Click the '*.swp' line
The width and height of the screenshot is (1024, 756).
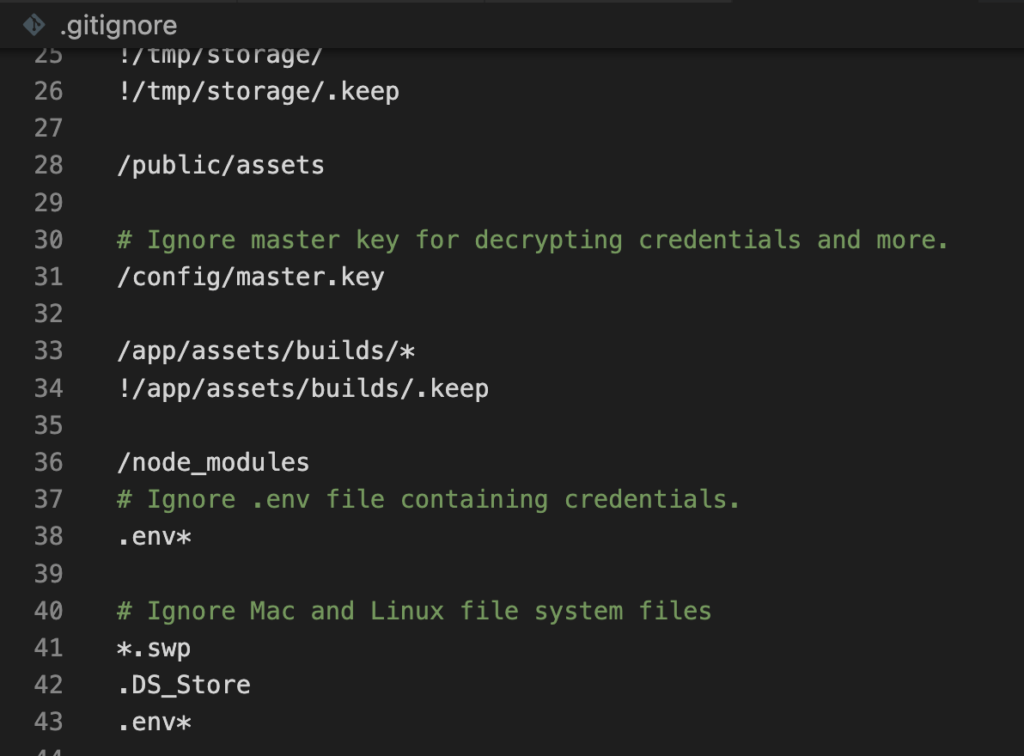pyautogui.click(x=154, y=648)
